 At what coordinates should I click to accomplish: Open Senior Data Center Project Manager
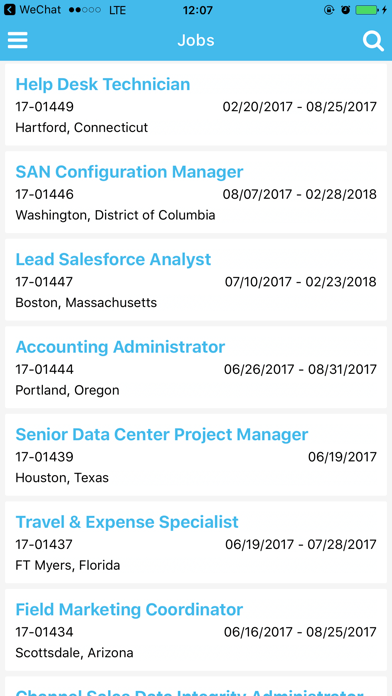(196, 455)
